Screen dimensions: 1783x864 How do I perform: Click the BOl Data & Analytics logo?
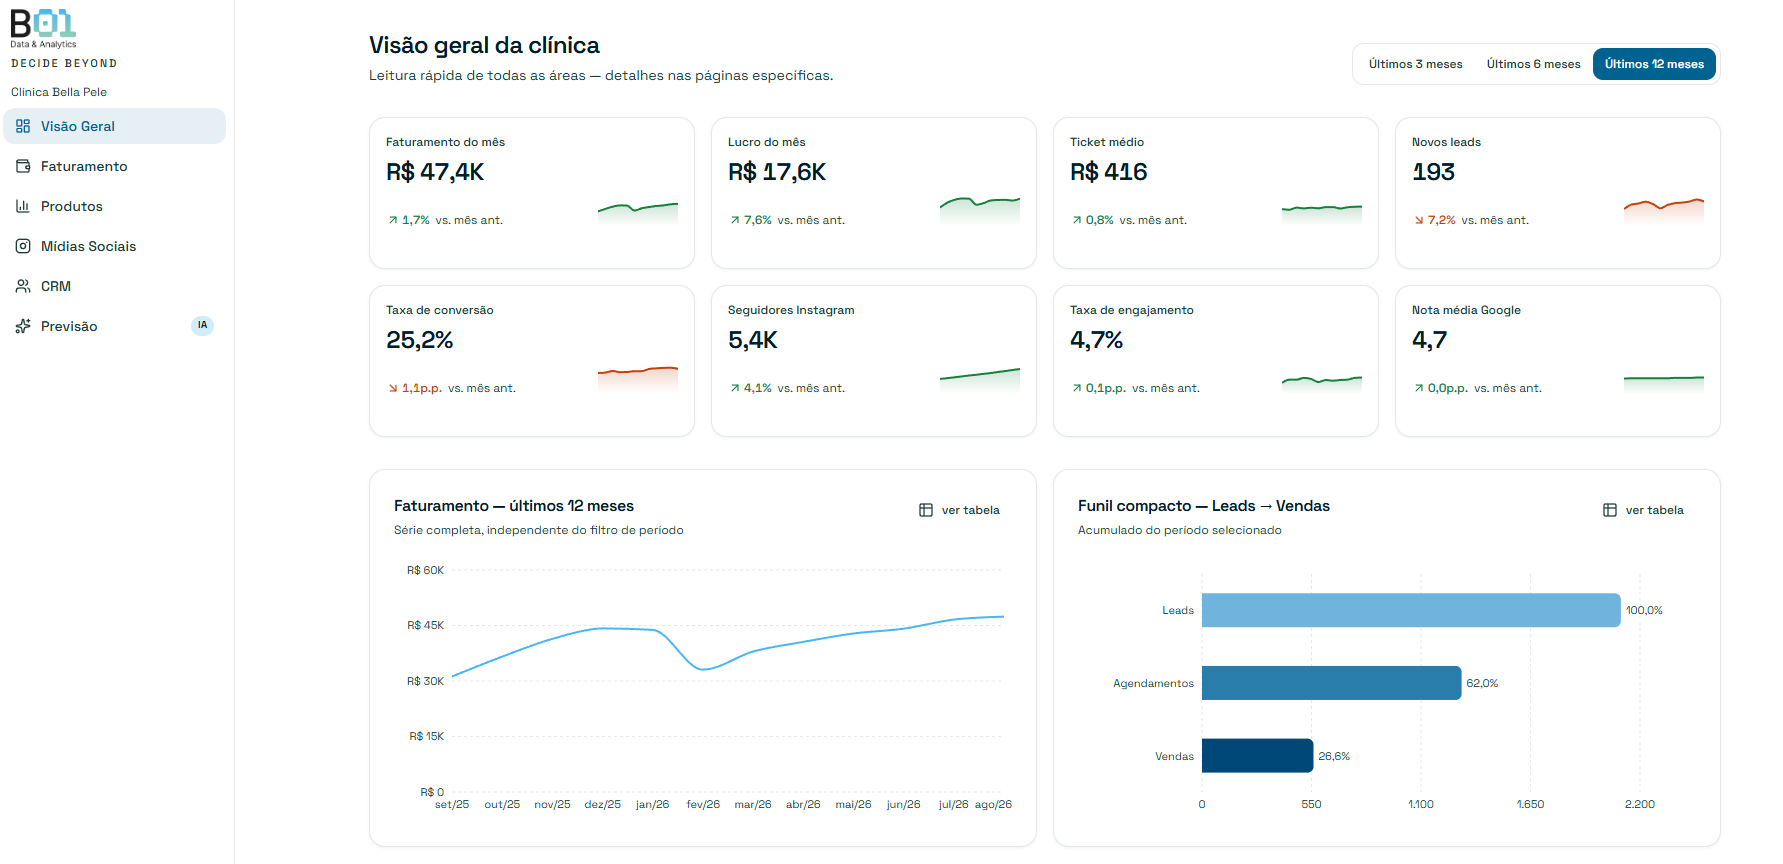[44, 29]
